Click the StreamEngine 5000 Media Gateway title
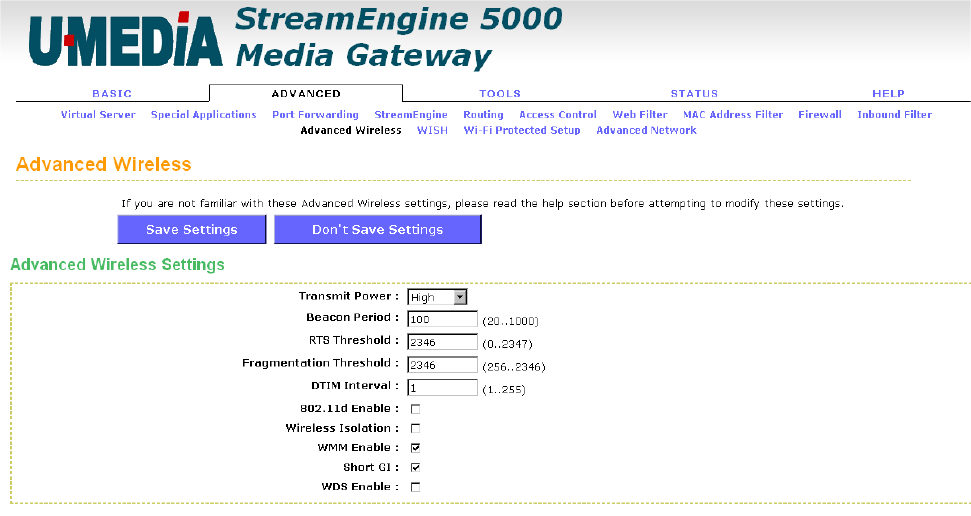The height and width of the screenshot is (516, 971). (x=398, y=37)
